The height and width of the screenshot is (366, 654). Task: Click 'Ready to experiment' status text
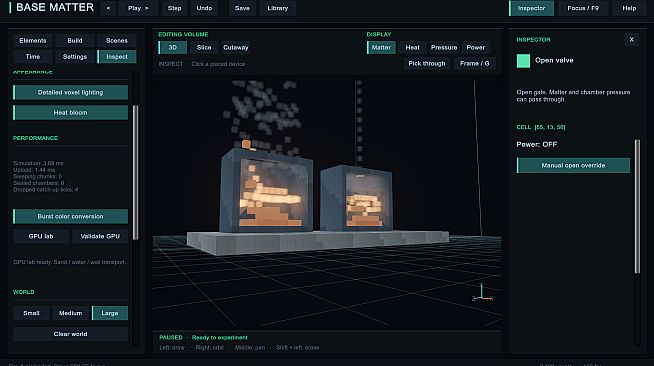point(220,337)
